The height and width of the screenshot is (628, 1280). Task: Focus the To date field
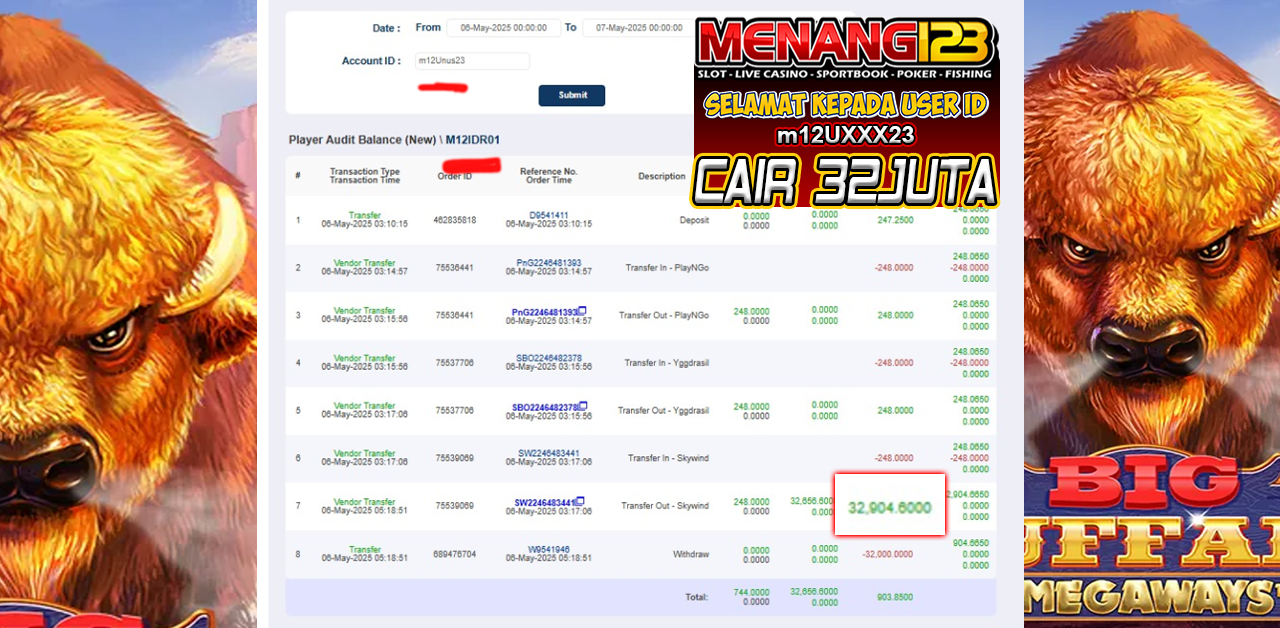pyautogui.click(x=638, y=28)
